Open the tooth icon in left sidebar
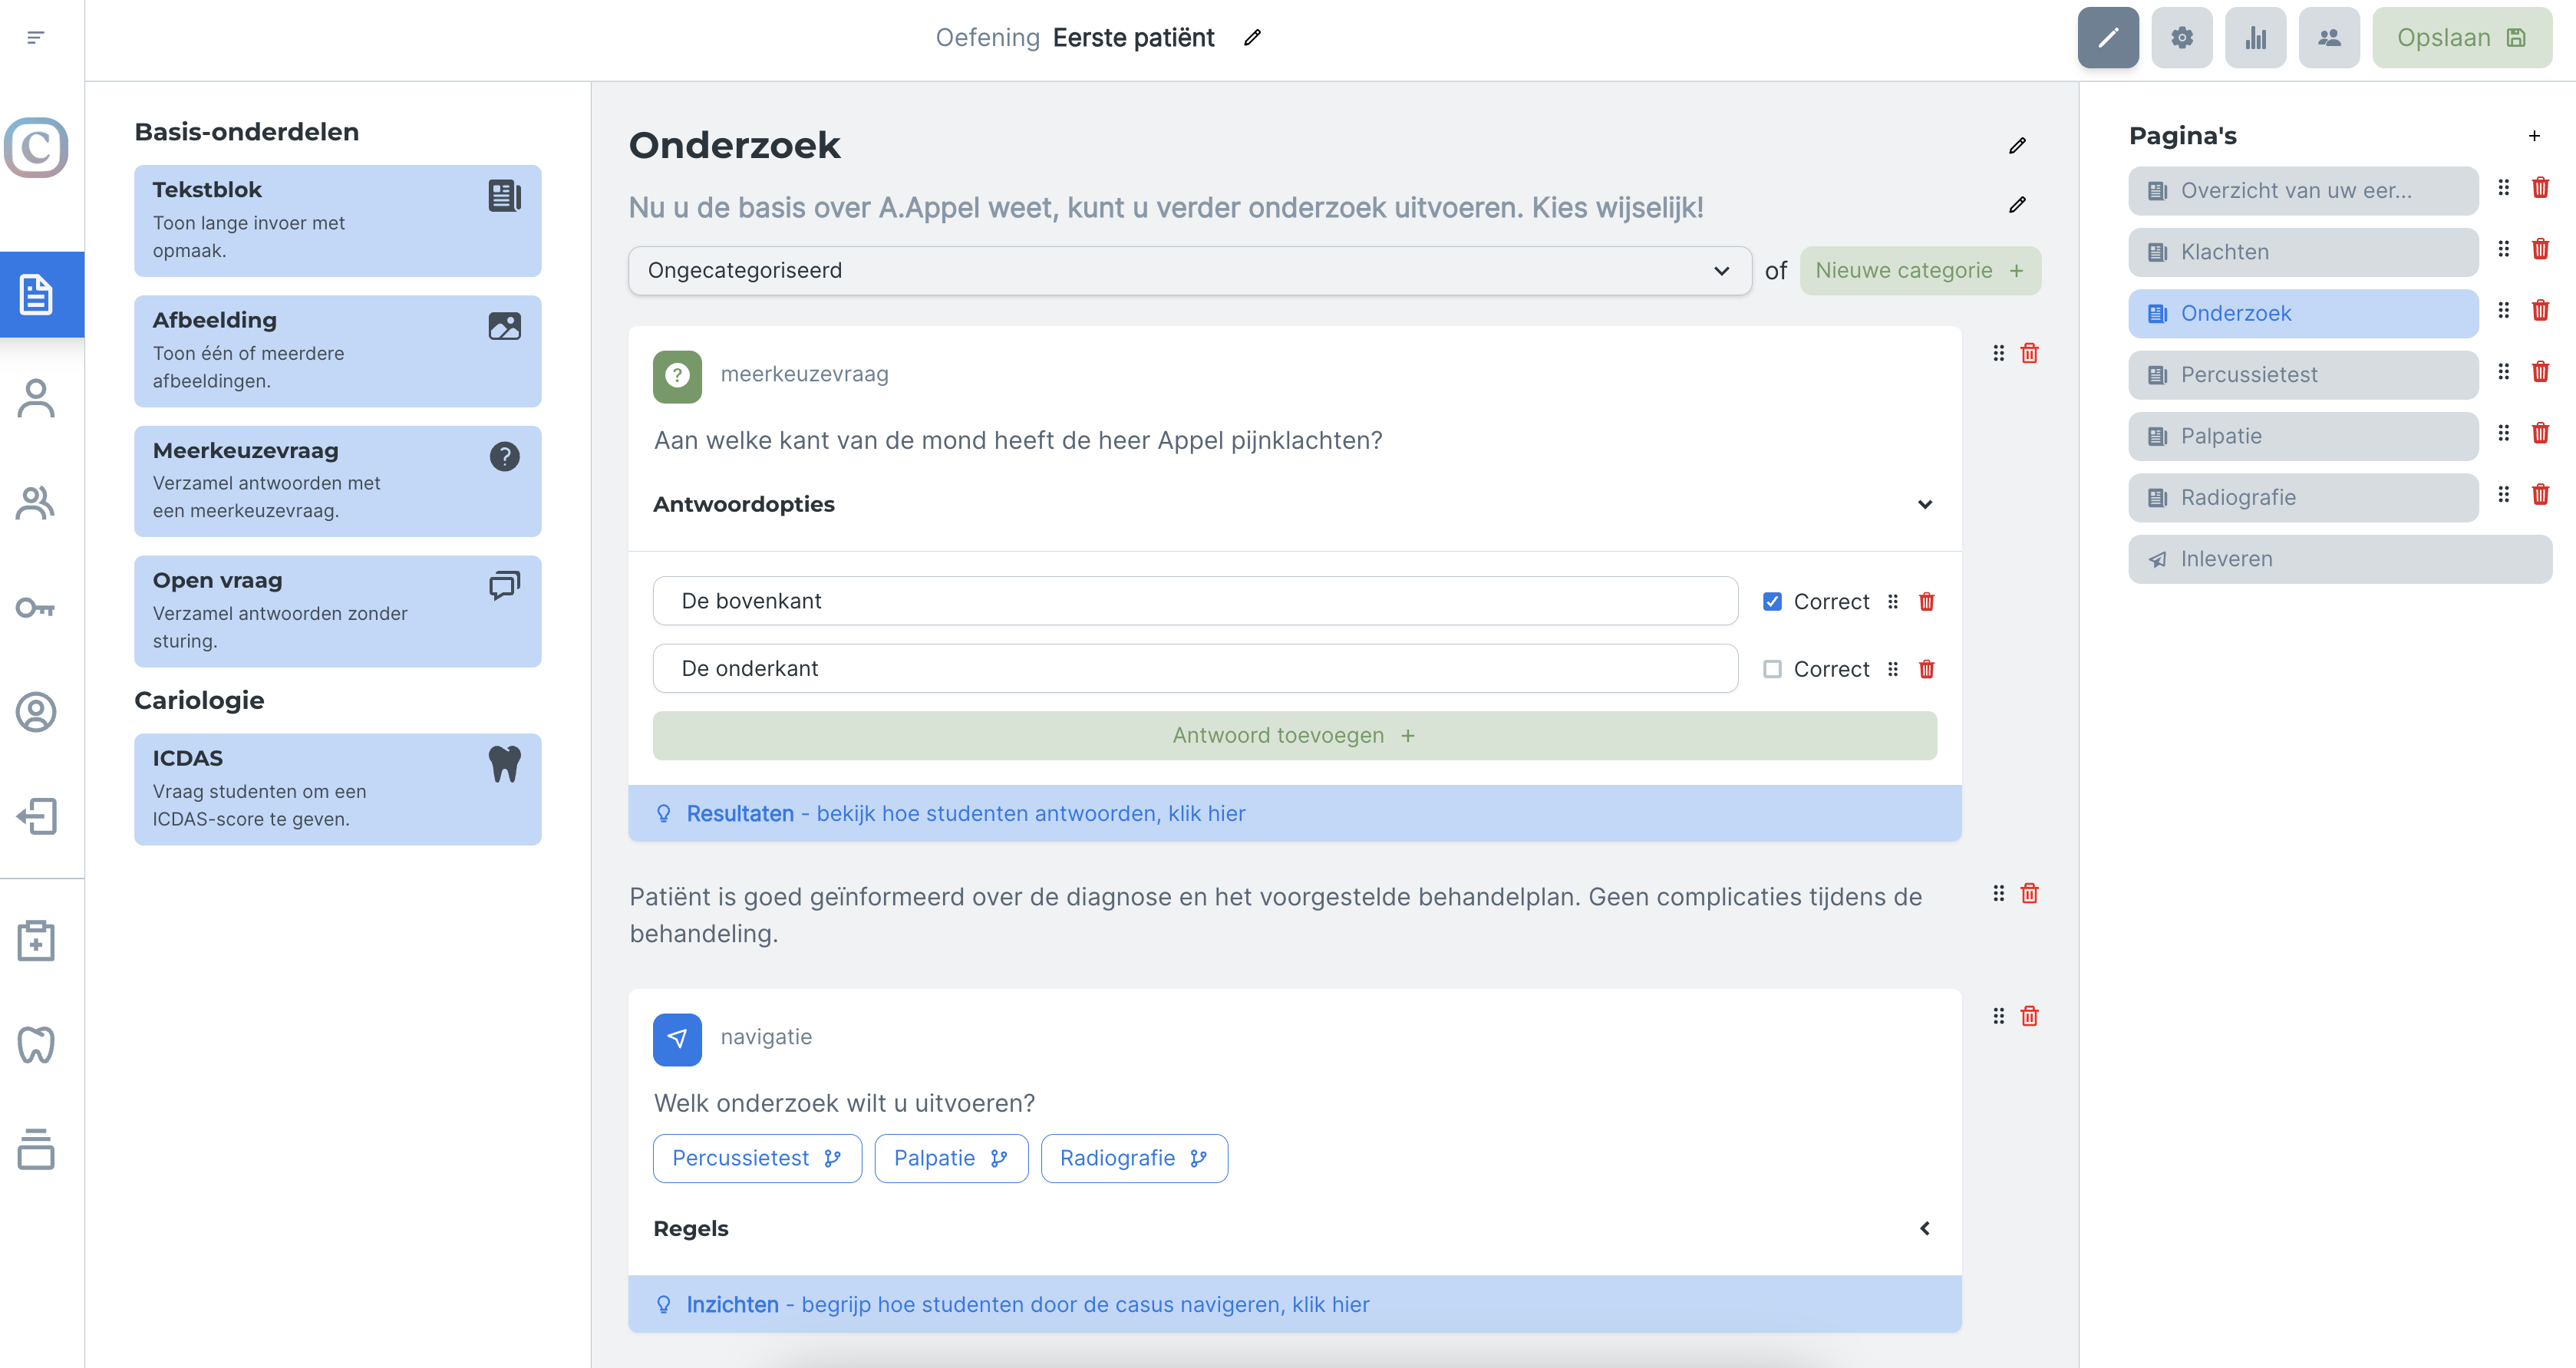Viewport: 2576px width, 1368px height. (36, 1045)
